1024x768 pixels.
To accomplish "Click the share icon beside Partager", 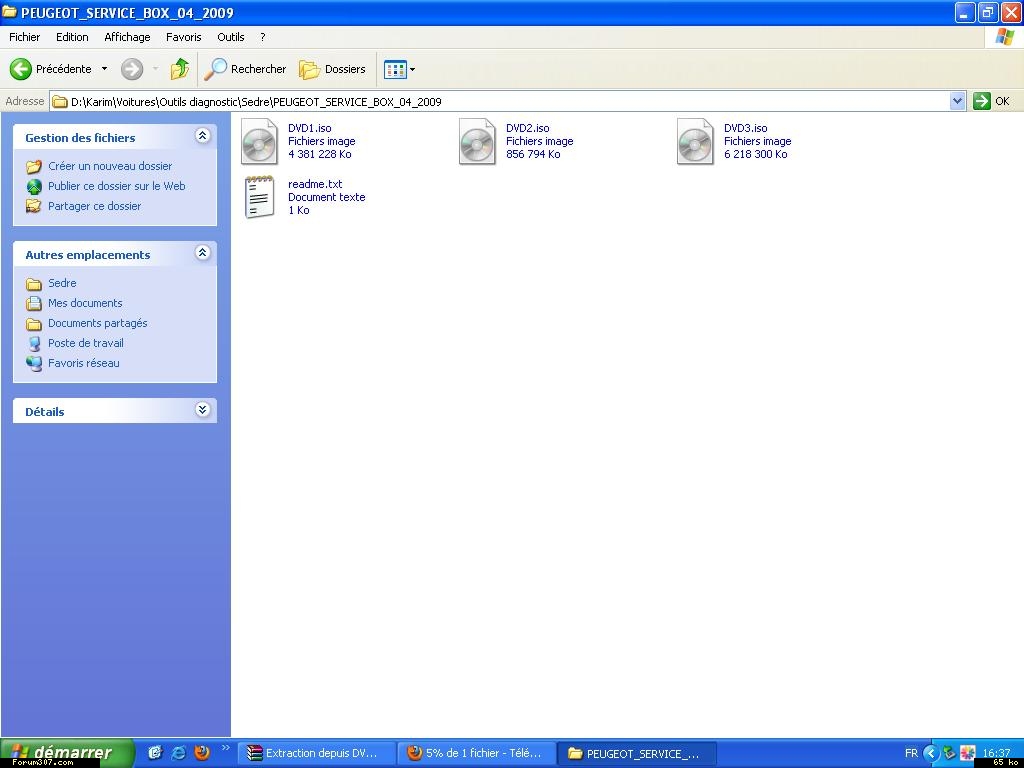I will tap(34, 206).
